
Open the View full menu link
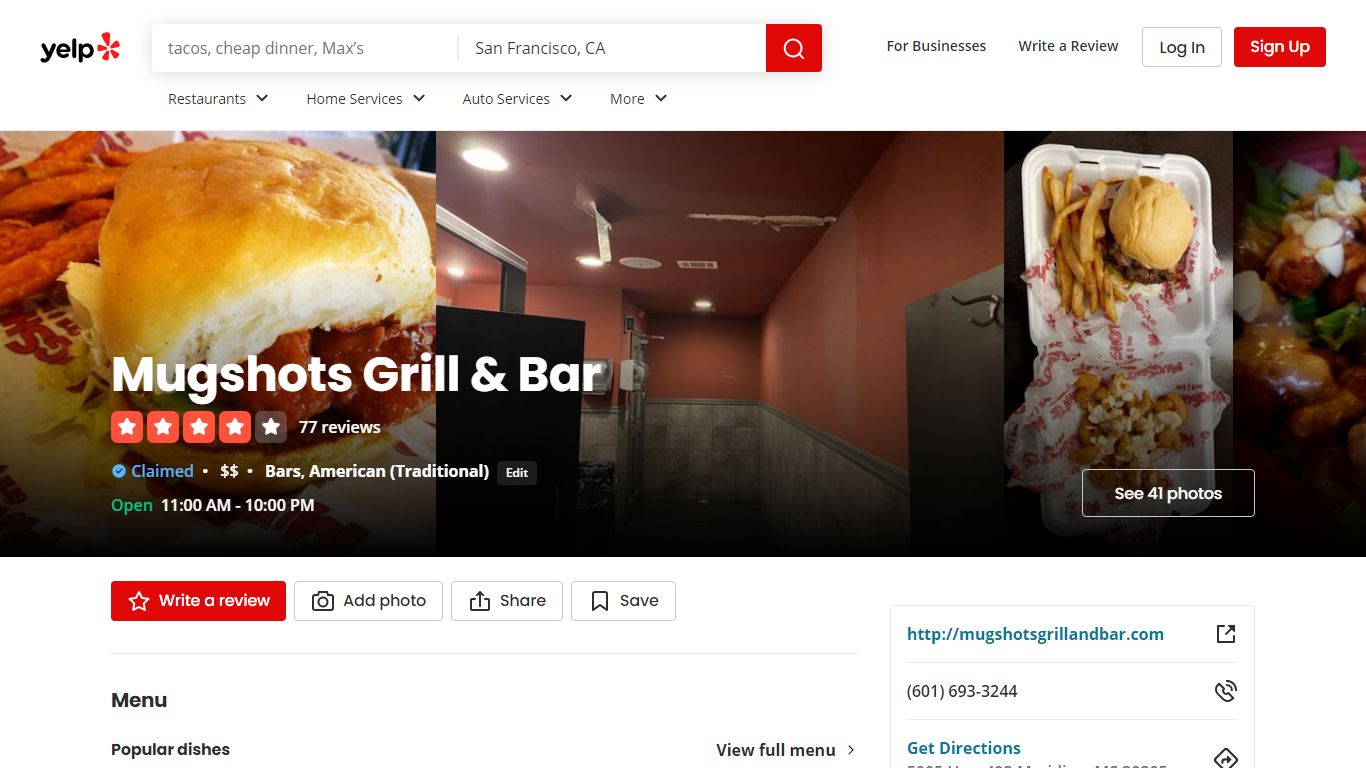pos(786,750)
